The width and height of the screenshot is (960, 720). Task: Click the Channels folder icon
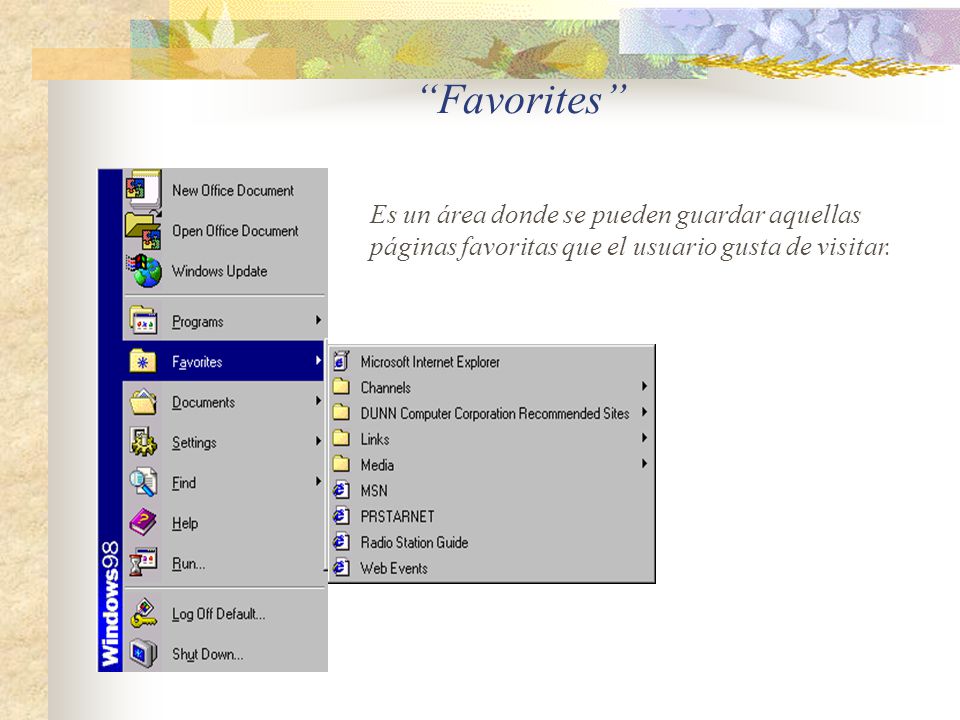click(x=342, y=387)
